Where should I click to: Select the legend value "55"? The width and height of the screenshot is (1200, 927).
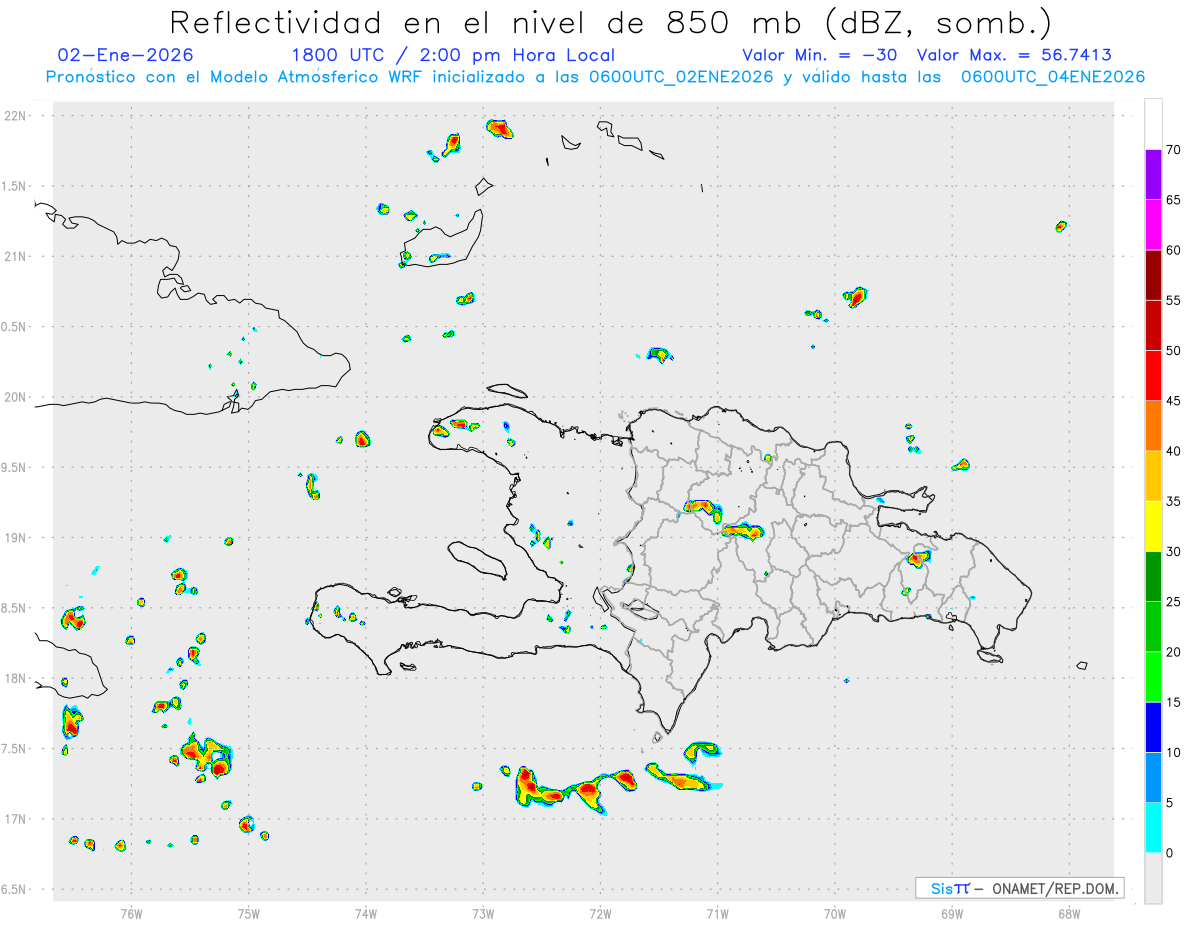(x=1175, y=300)
